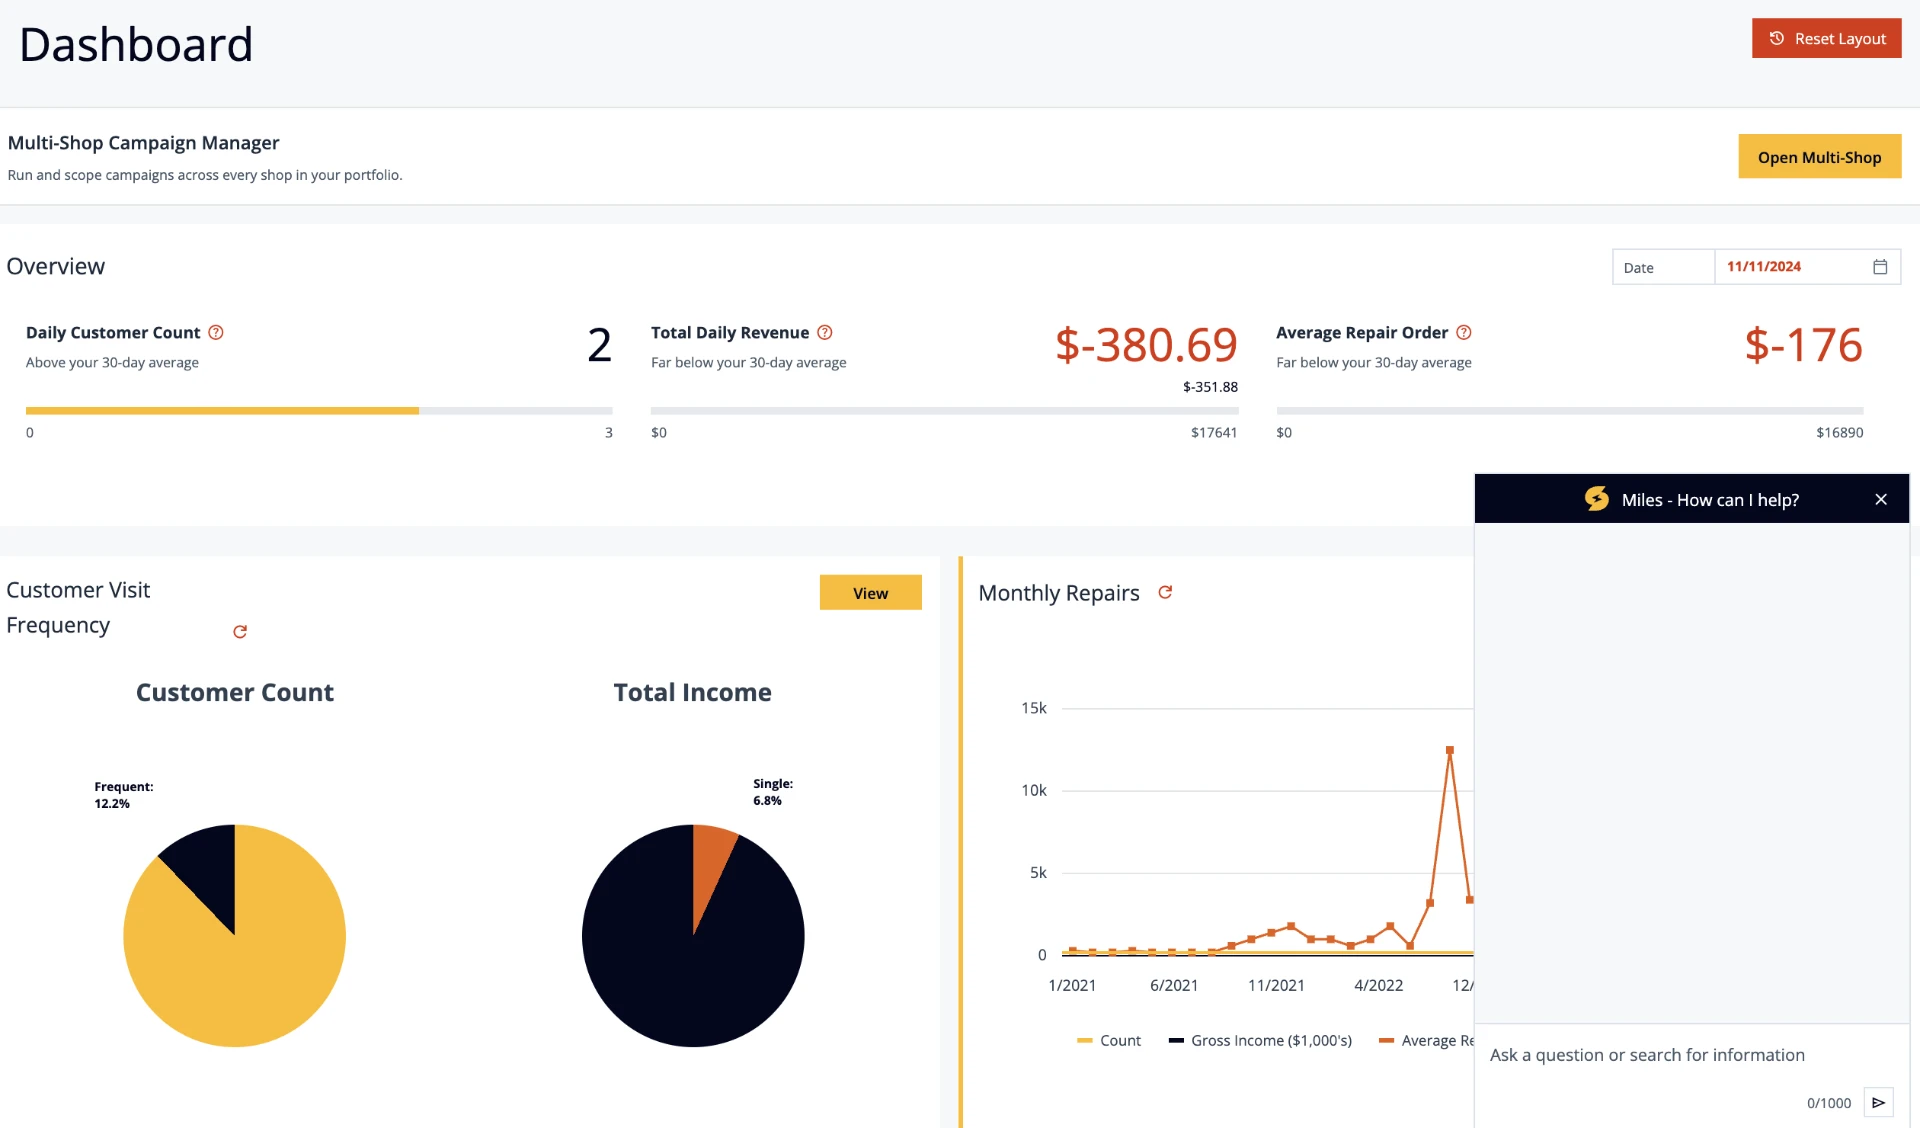
Task: Close the Miles help chat panel
Action: pos(1881,500)
